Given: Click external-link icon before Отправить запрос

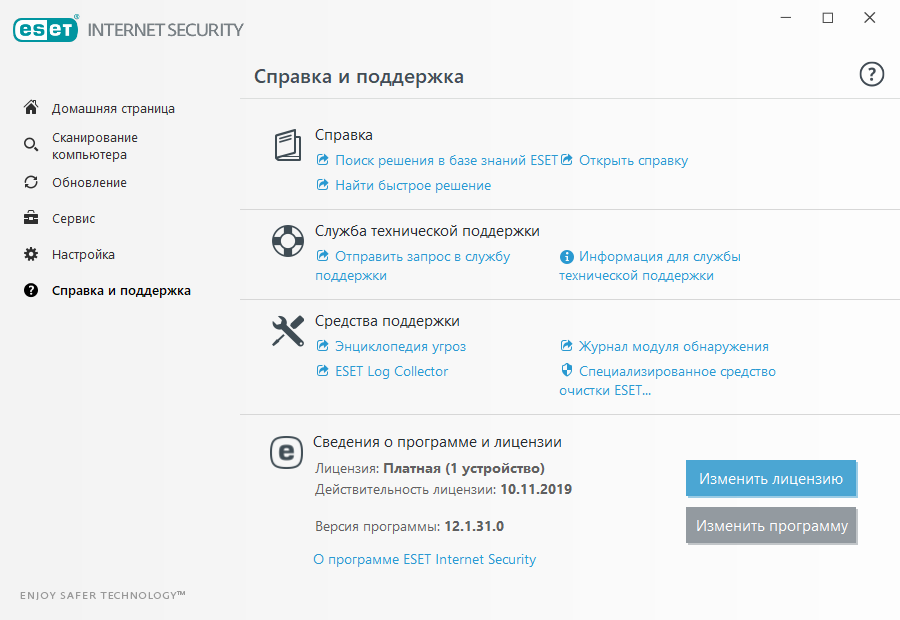Looking at the screenshot, I should 323,256.
